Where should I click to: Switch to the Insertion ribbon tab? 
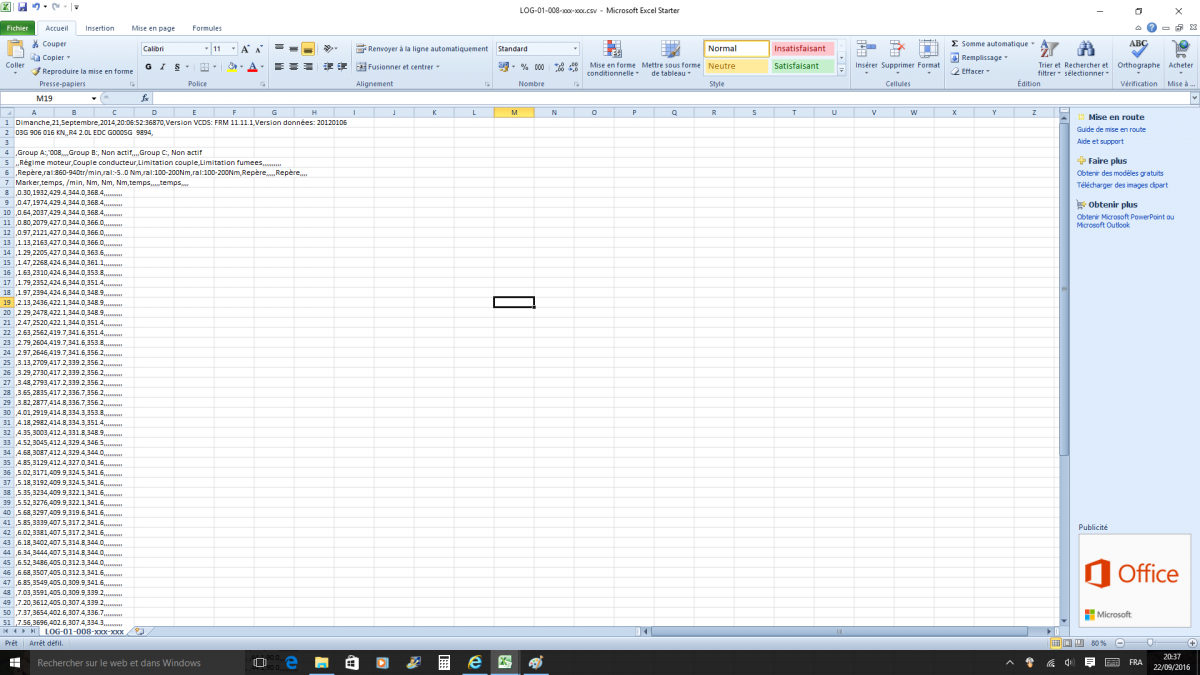[100, 28]
